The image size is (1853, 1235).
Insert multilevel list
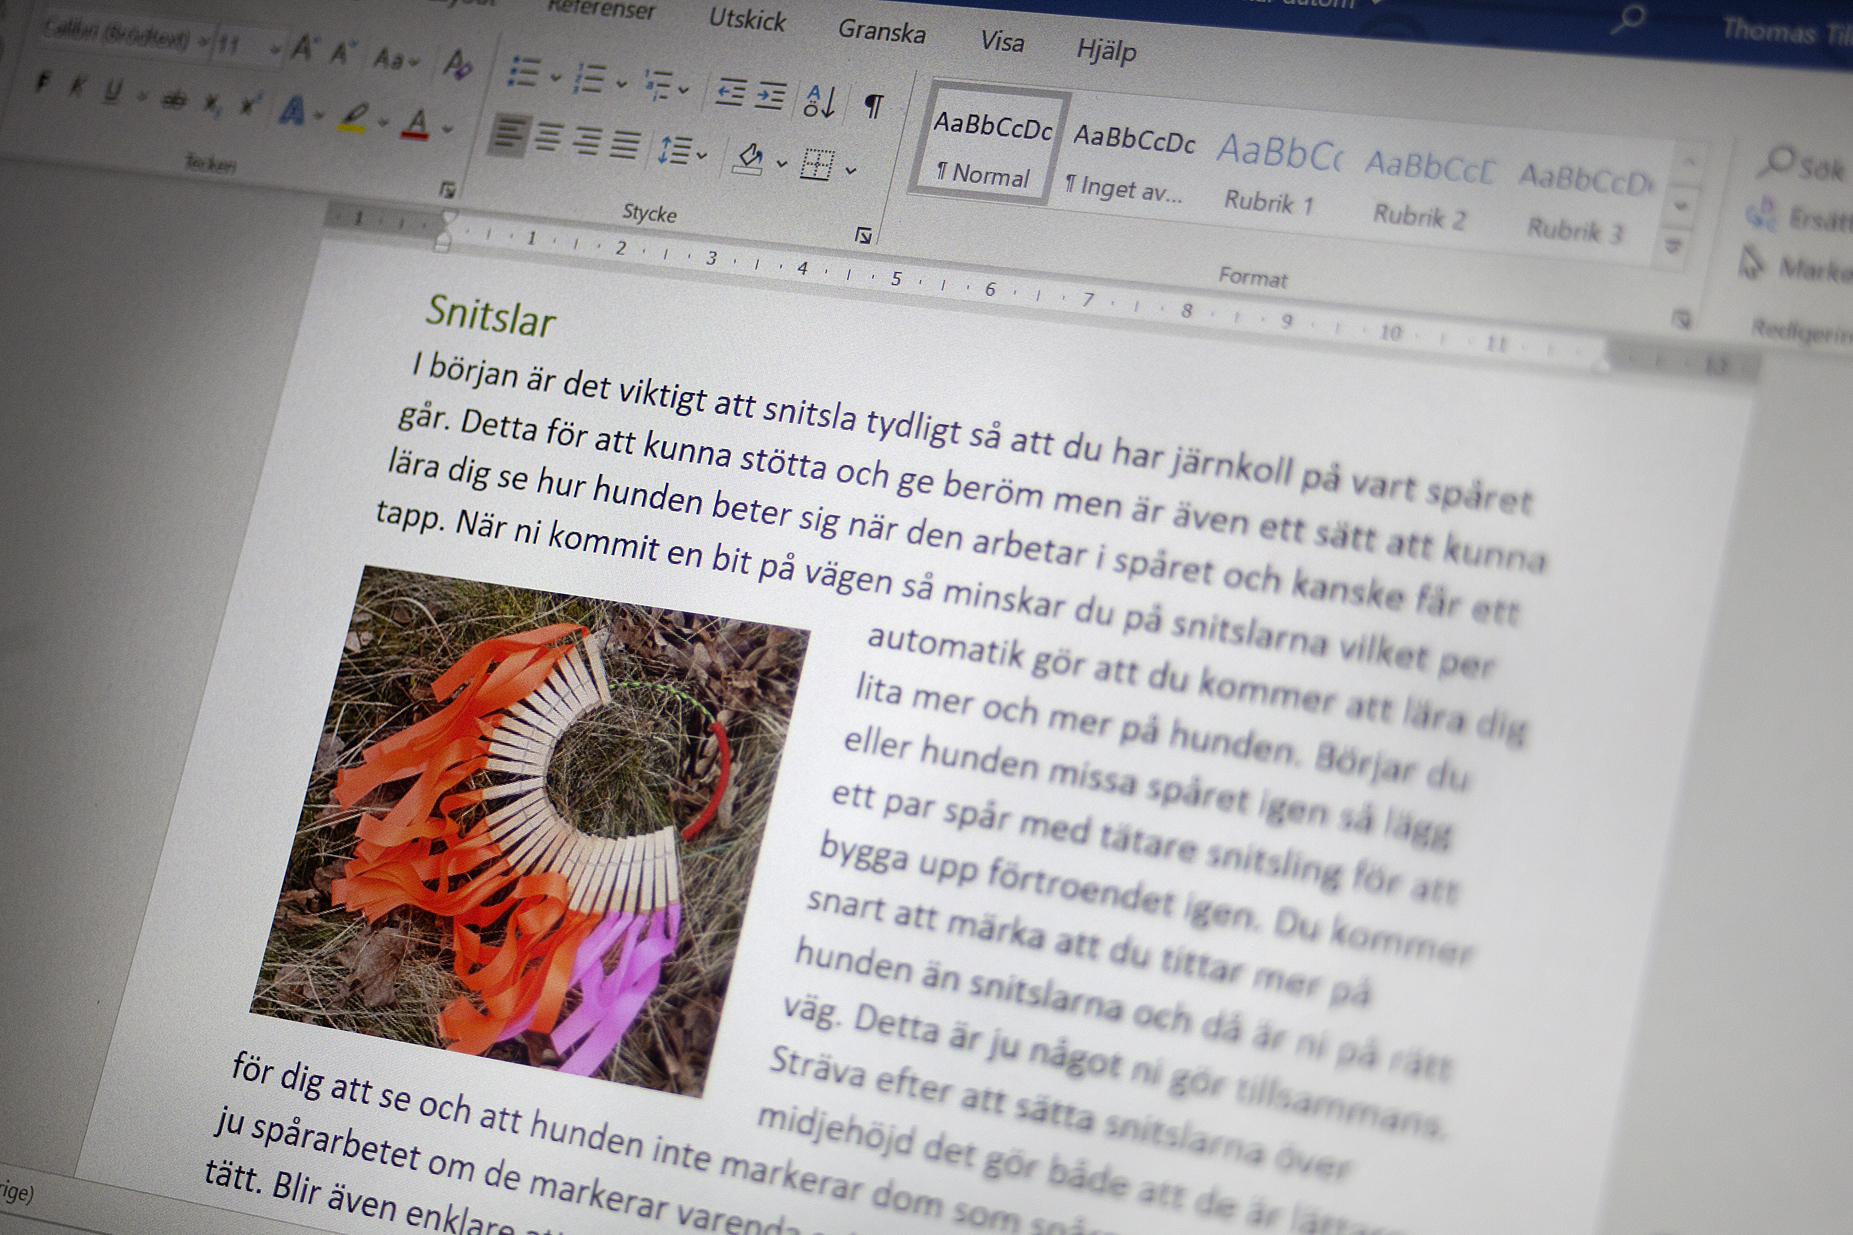[x=657, y=84]
